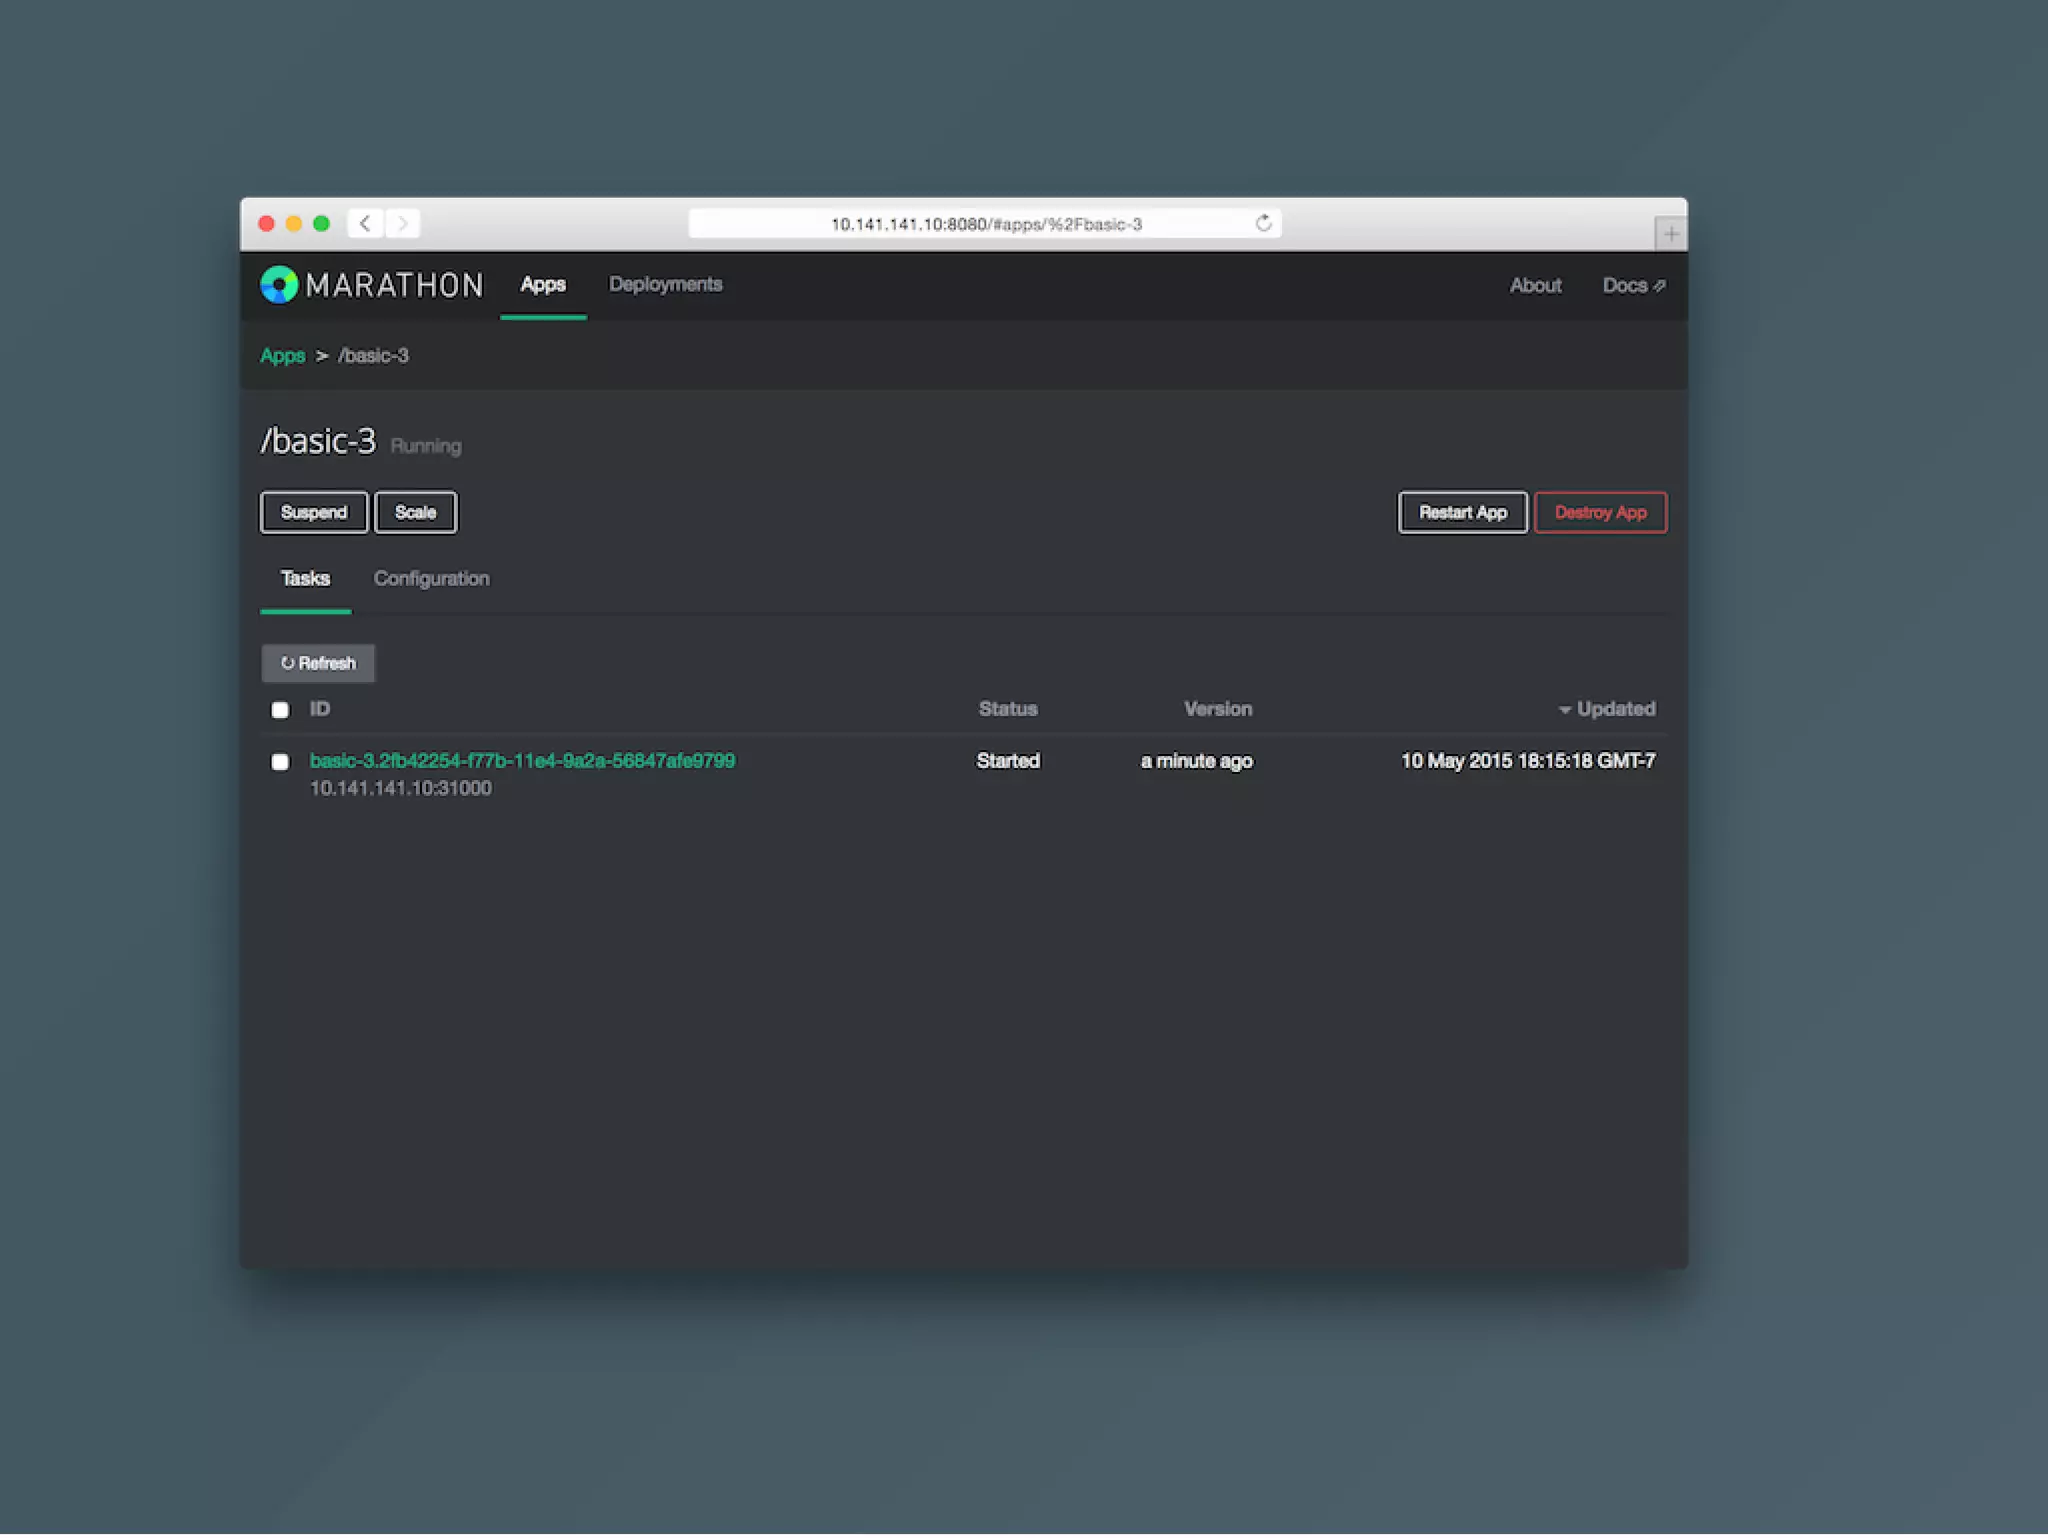Reload page with address bar refresh icon
The height and width of the screenshot is (1538, 2048).
tap(1264, 224)
